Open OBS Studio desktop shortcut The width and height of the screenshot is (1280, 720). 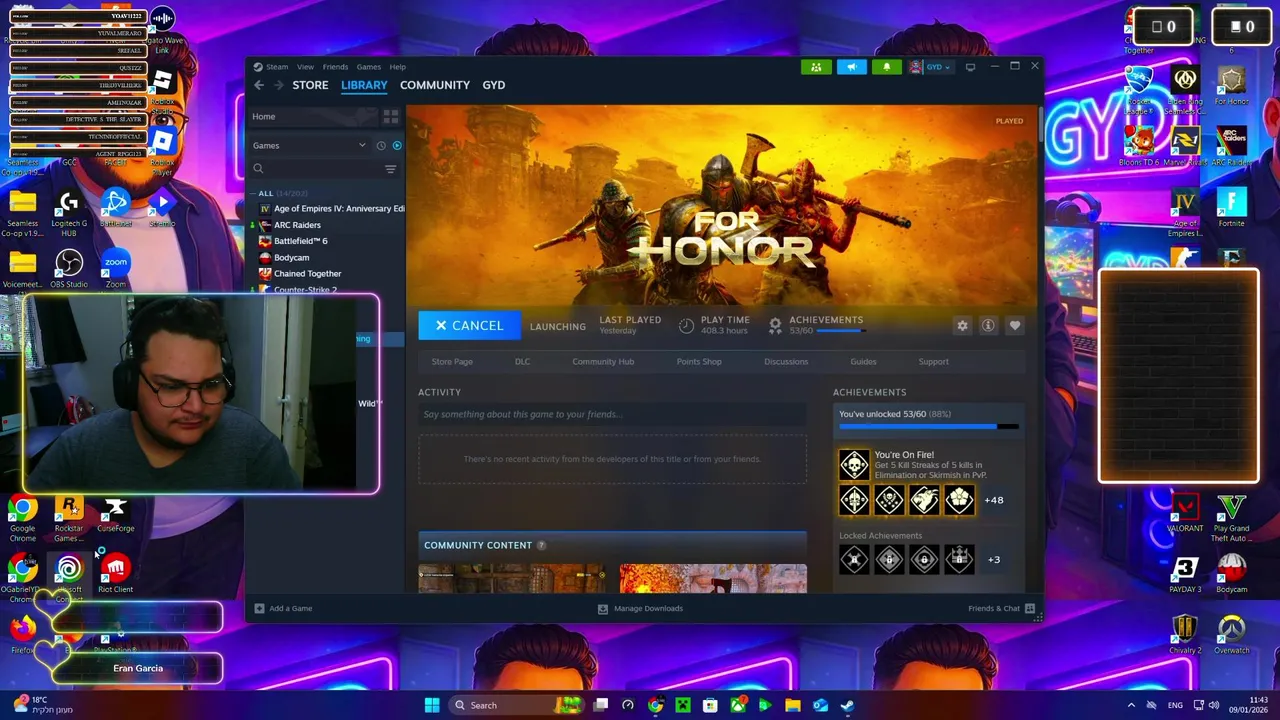[x=69, y=270]
